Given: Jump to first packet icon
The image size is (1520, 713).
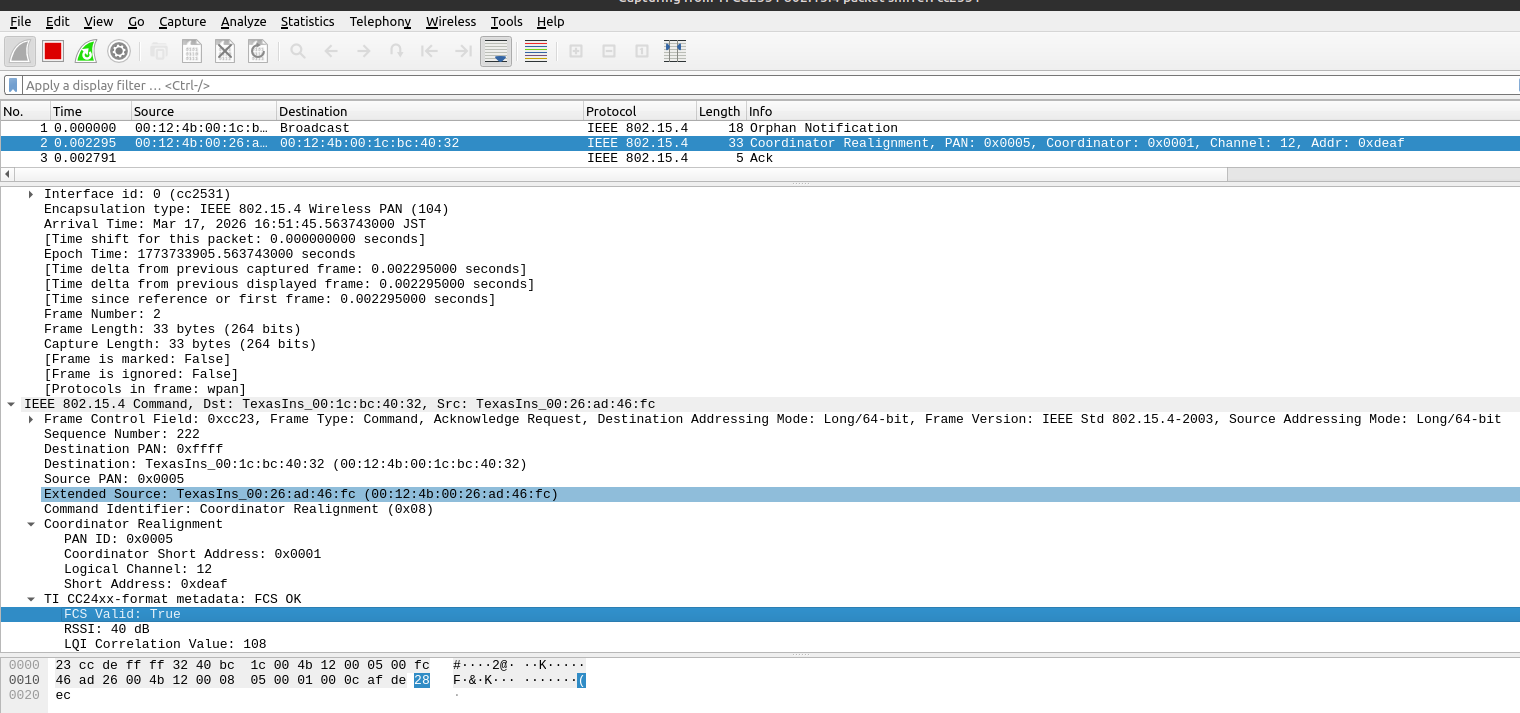Looking at the screenshot, I should (x=430, y=51).
